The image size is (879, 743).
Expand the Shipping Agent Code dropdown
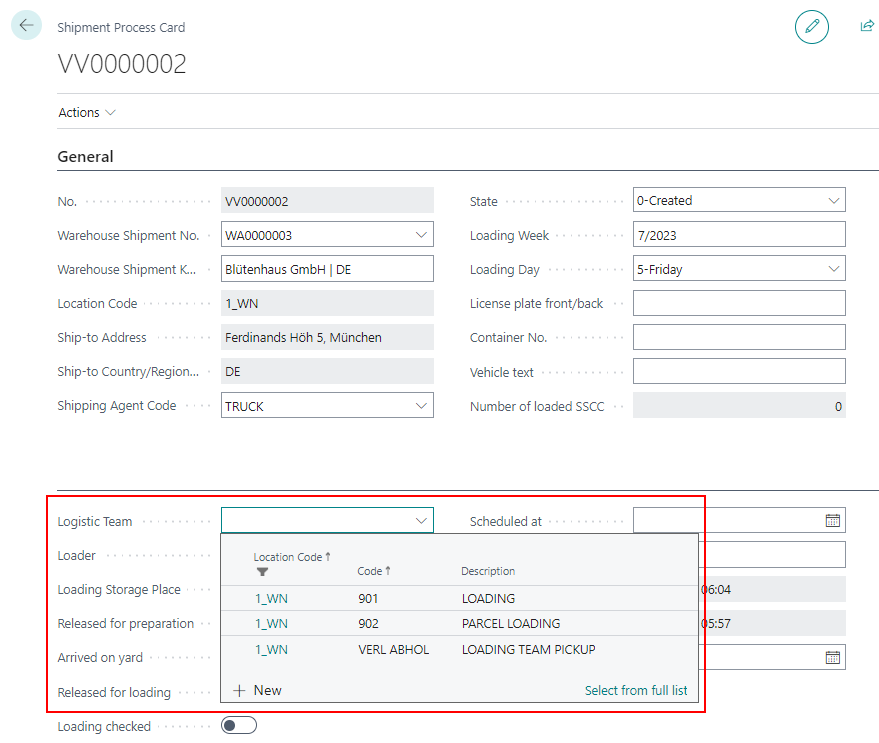point(421,406)
